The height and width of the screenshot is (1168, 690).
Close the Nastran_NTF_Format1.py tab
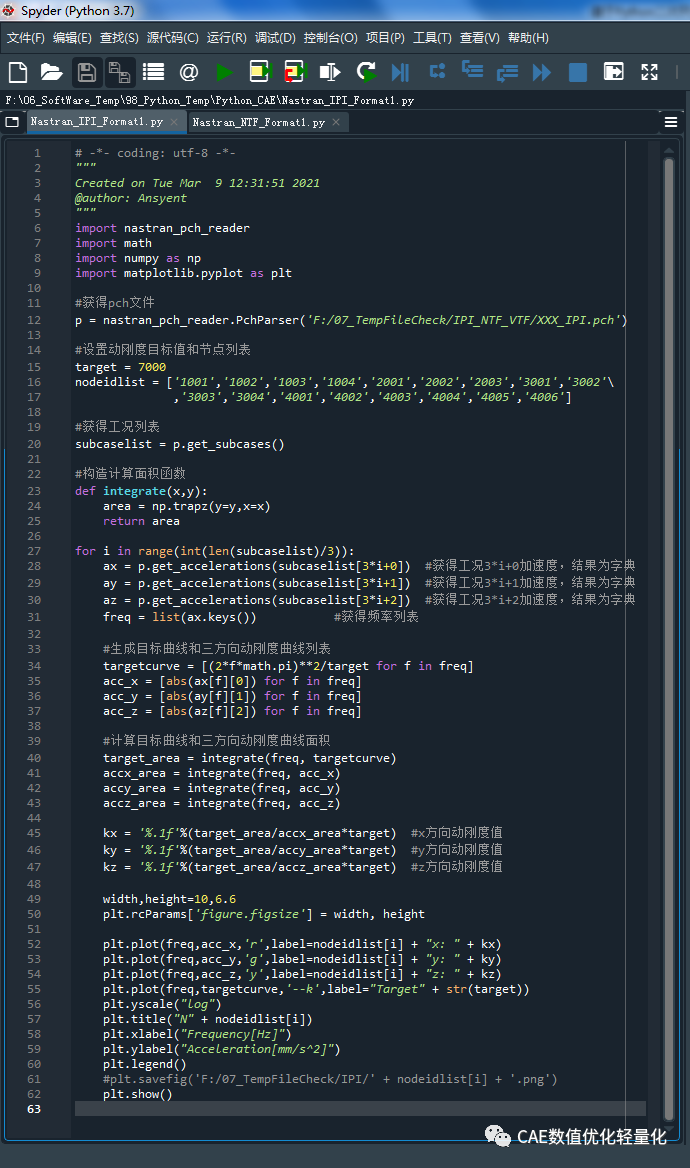coord(336,122)
